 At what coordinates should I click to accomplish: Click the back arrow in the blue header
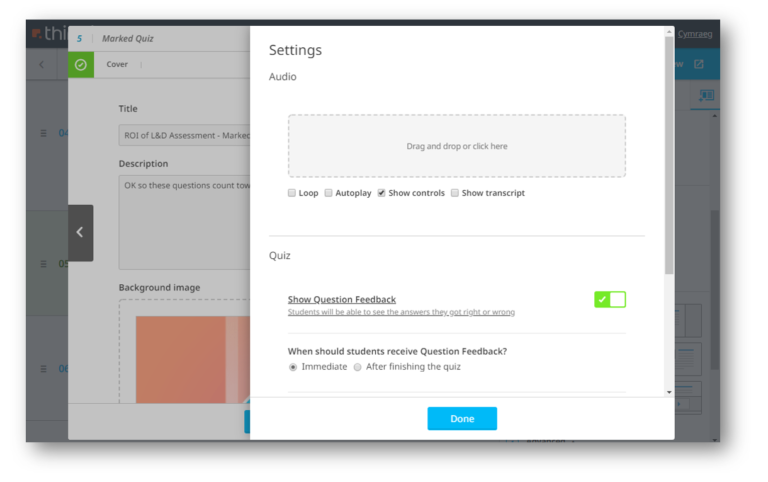click(x=42, y=64)
